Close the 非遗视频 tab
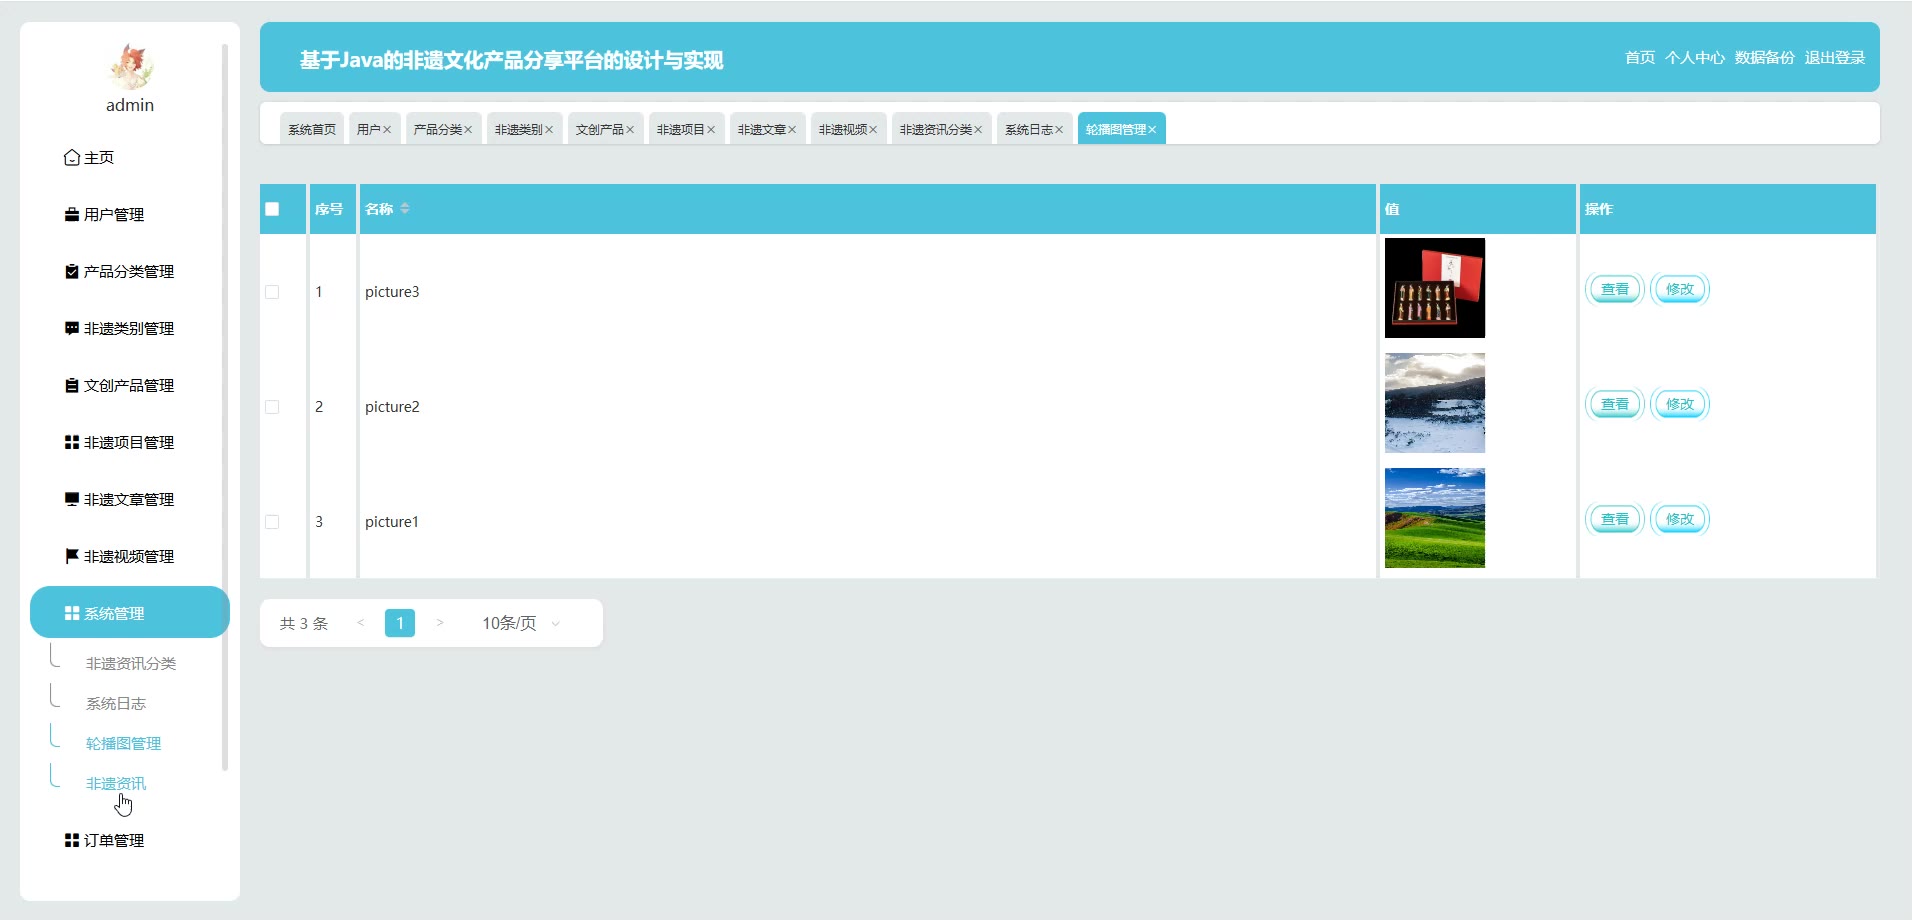Viewport: 1912px width, 920px height. (x=873, y=130)
